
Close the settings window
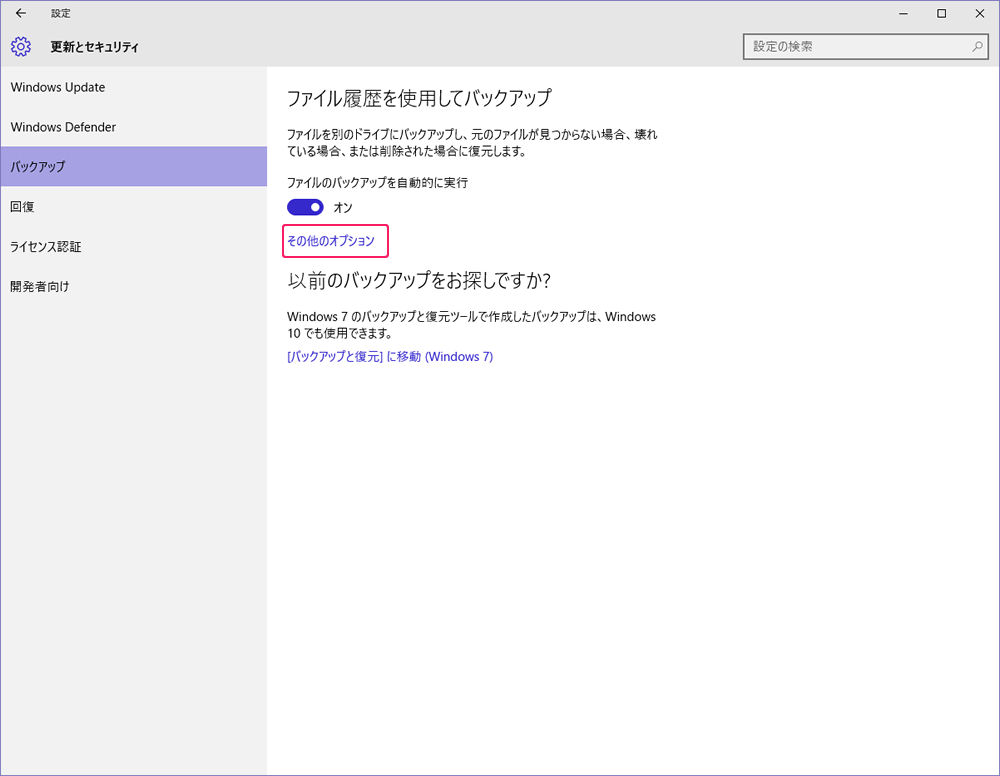click(x=980, y=13)
